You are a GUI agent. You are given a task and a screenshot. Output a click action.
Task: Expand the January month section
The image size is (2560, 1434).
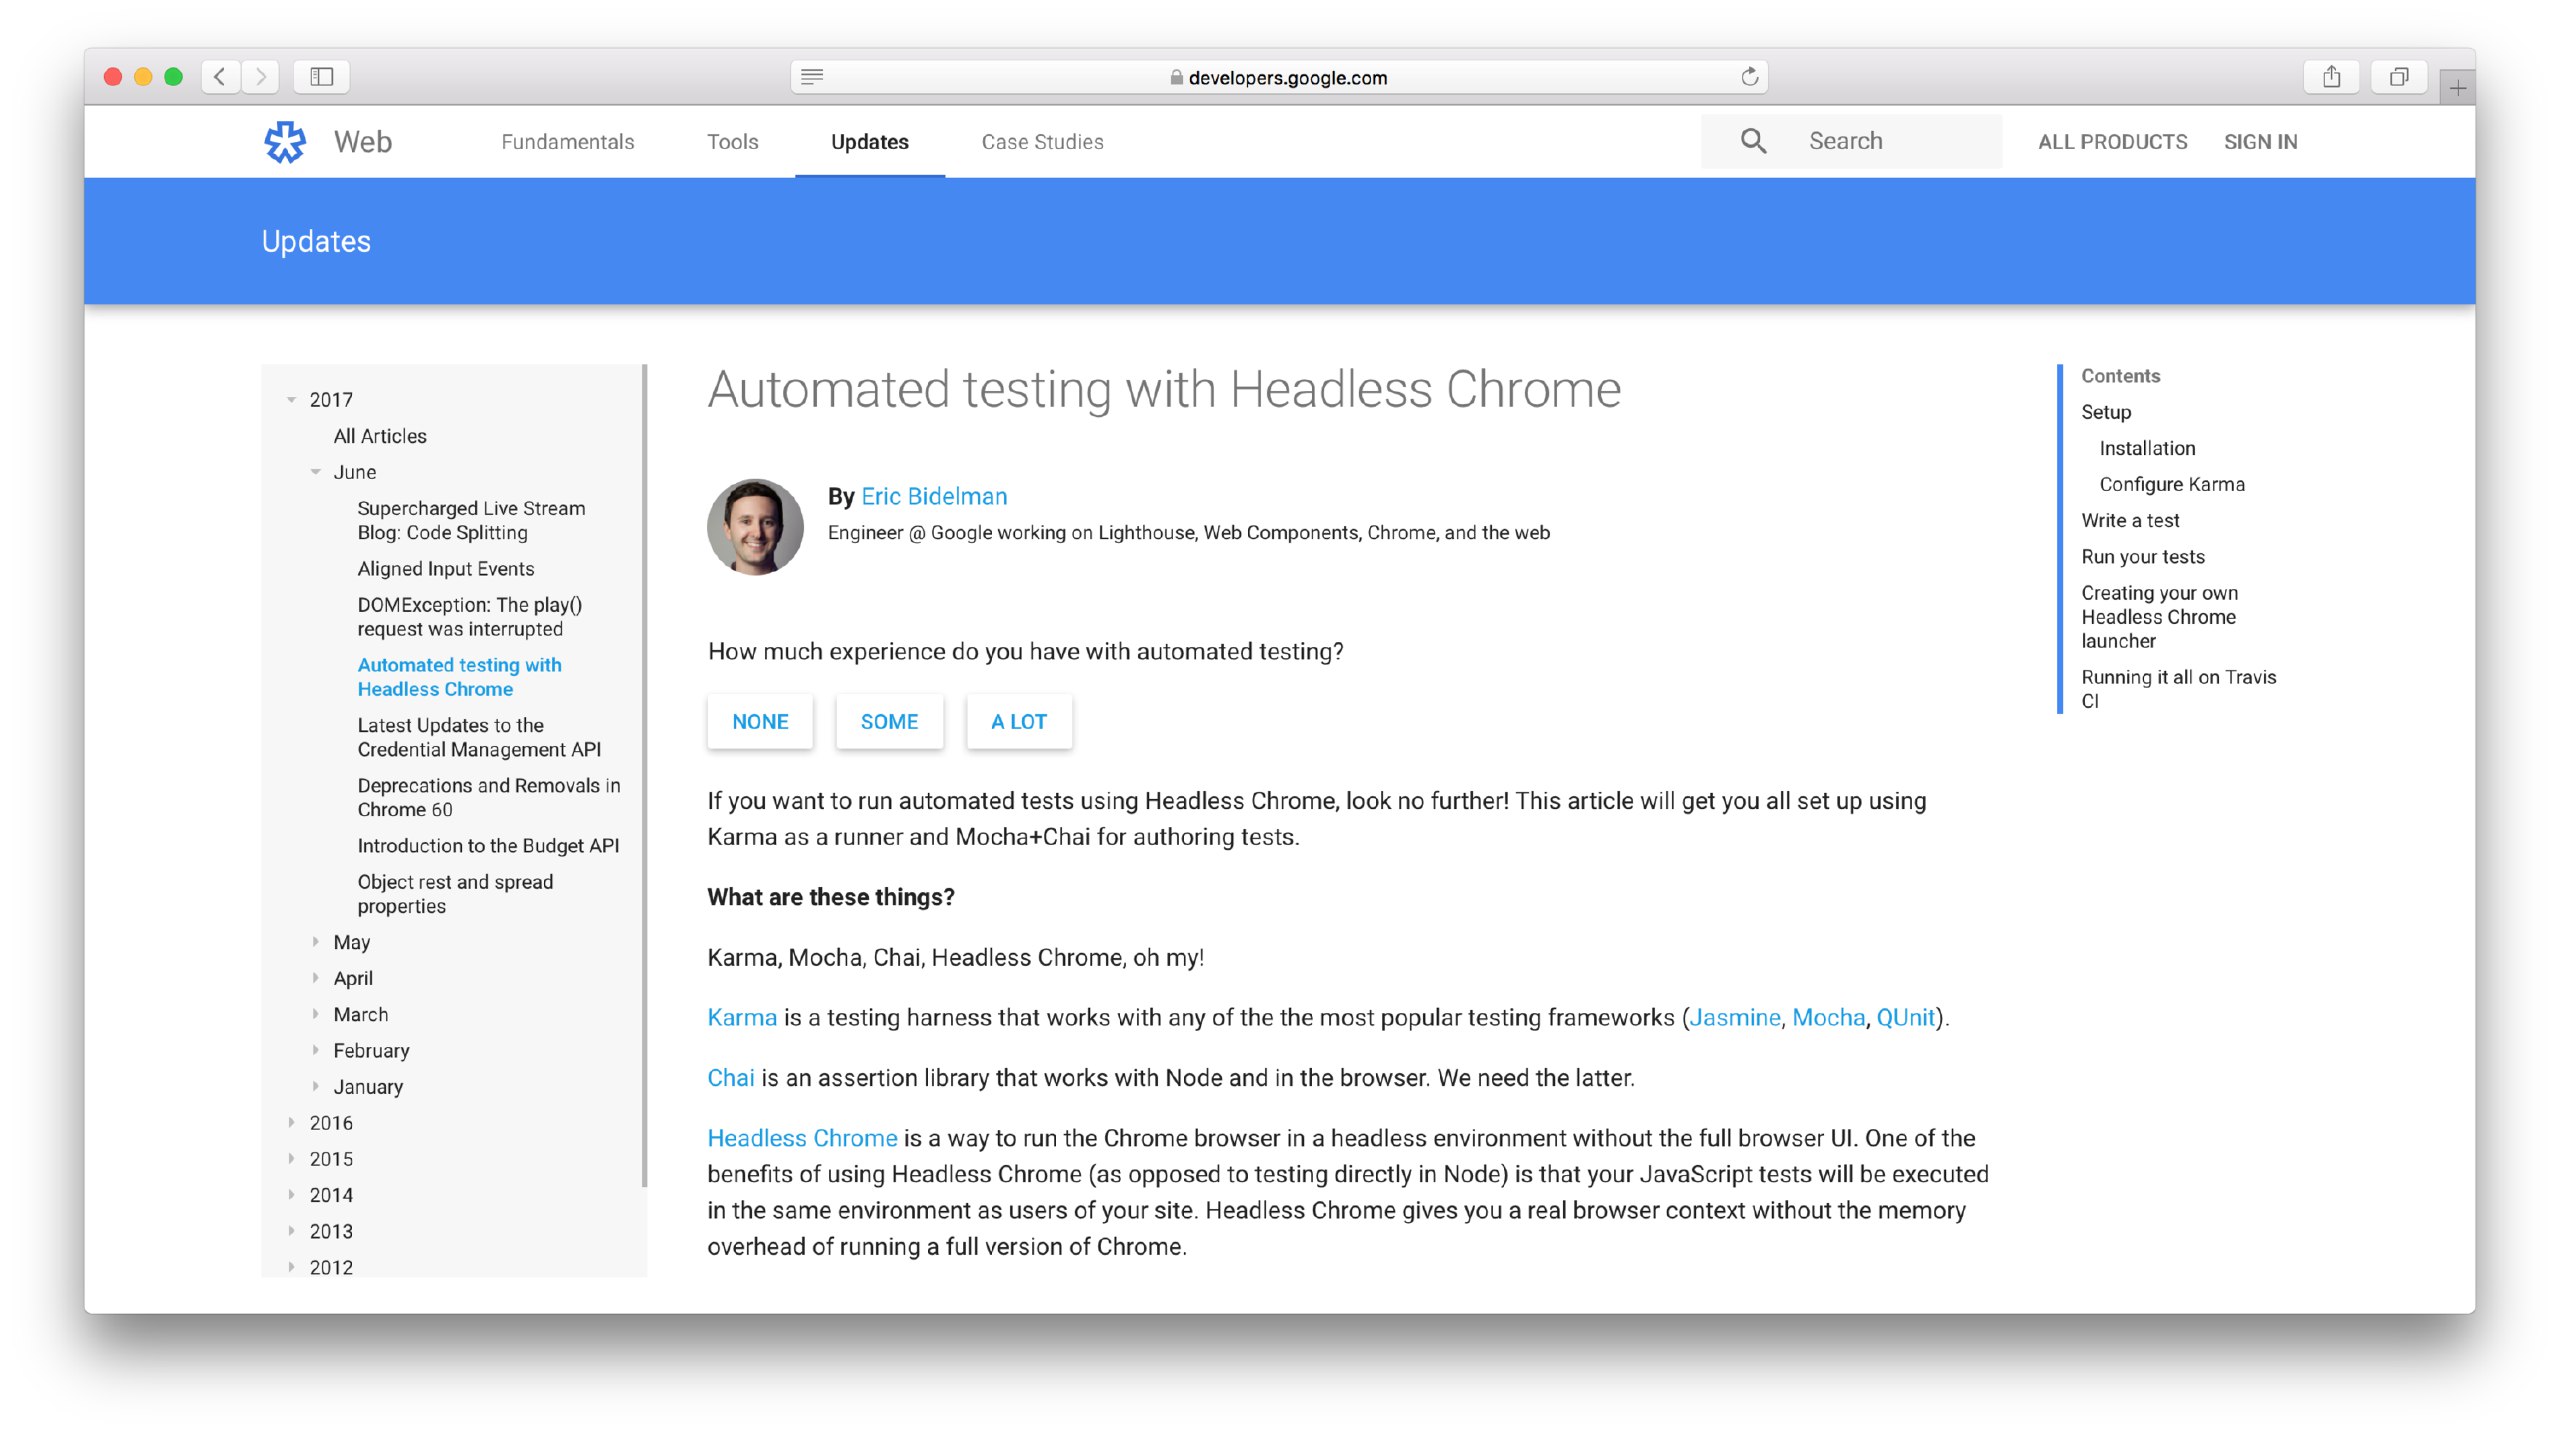[x=315, y=1086]
